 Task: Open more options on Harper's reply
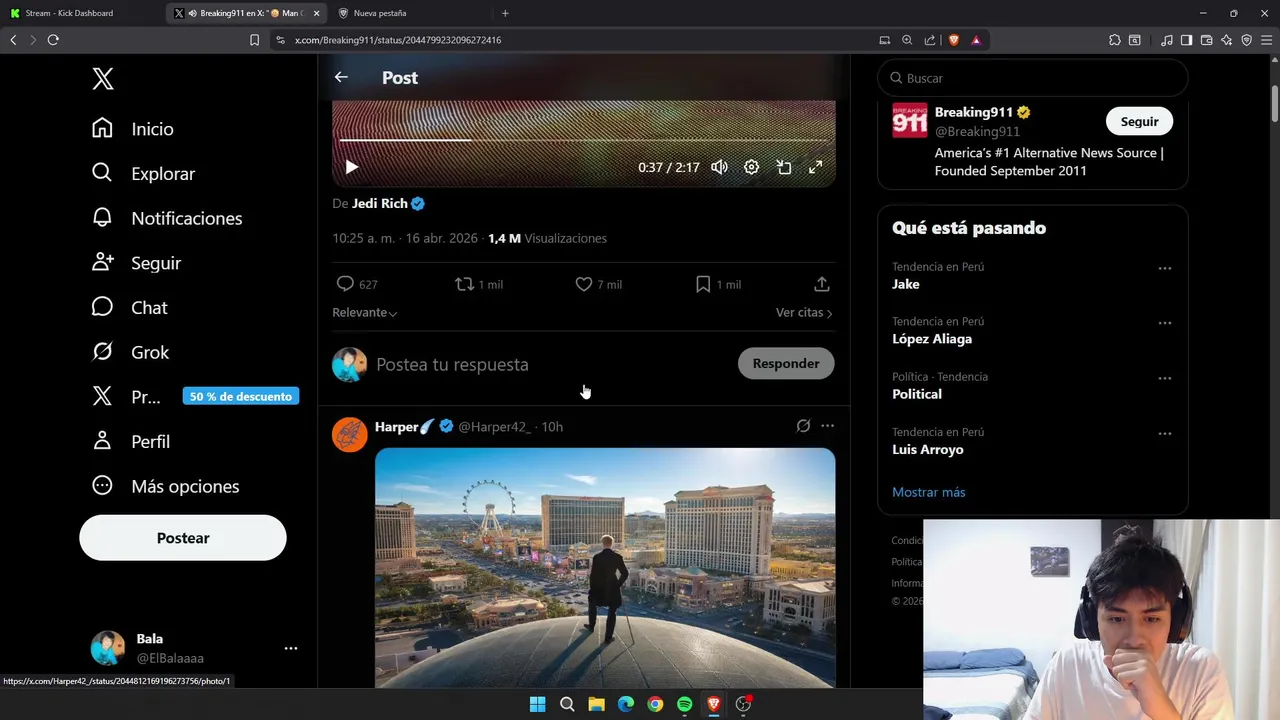827,426
